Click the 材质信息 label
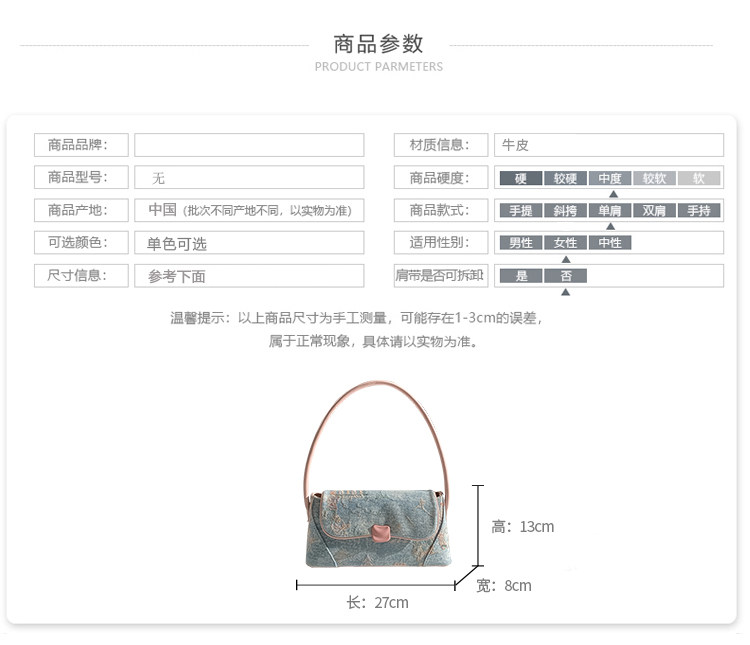 (x=439, y=145)
